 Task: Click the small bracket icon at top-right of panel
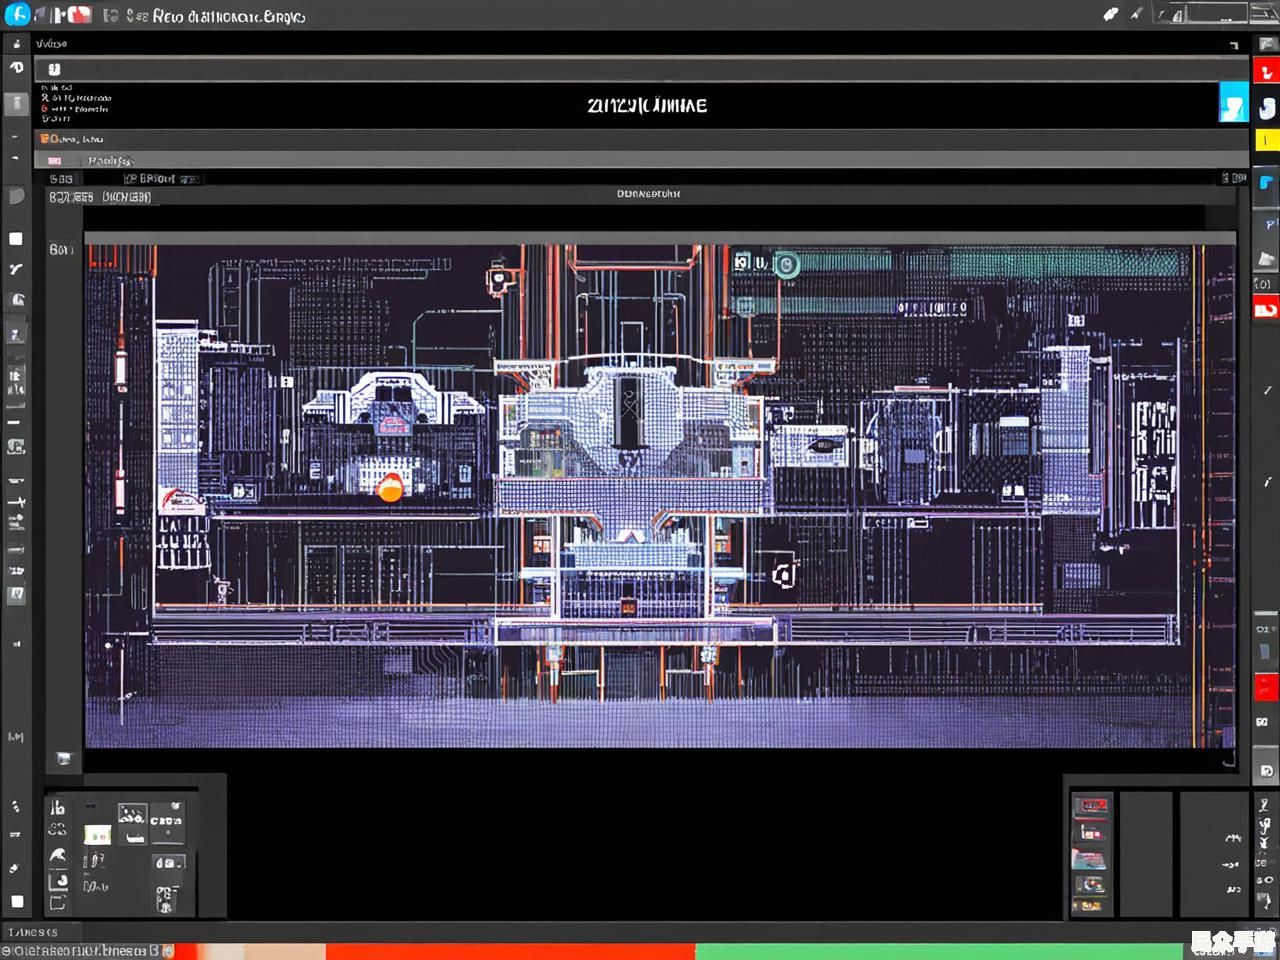coord(1234,45)
